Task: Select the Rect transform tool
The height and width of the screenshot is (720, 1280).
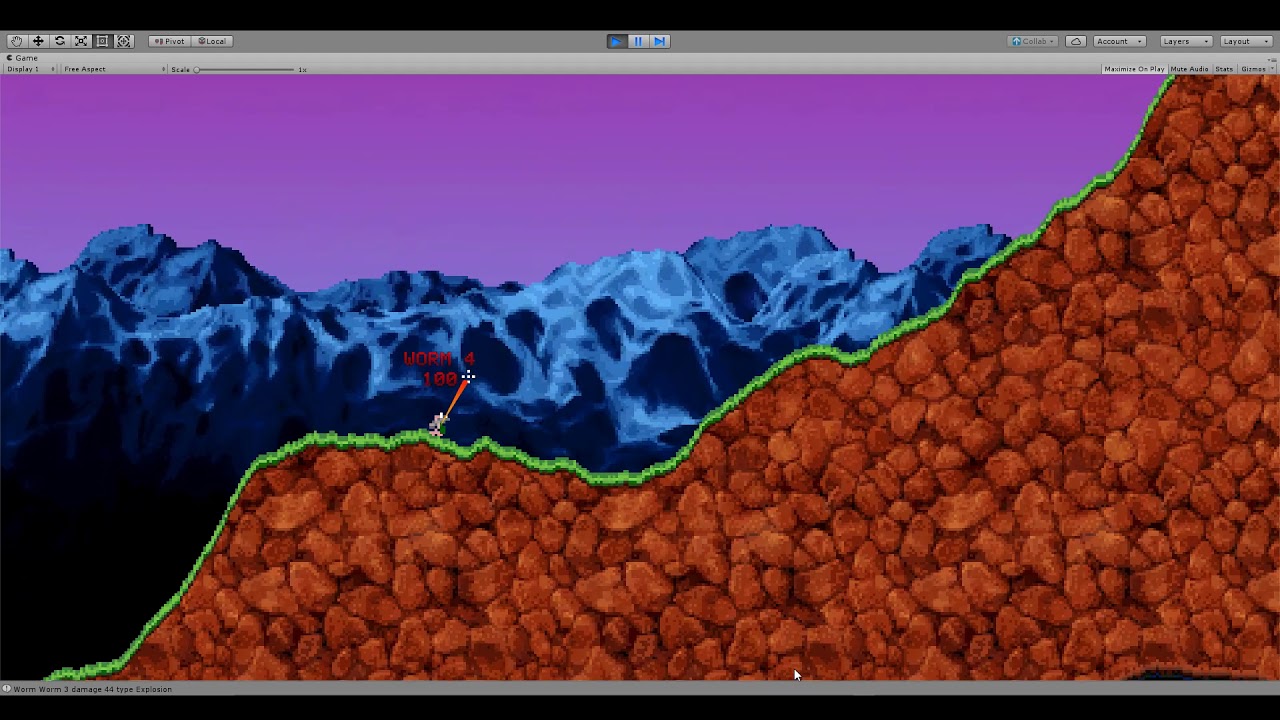Action: tap(102, 41)
